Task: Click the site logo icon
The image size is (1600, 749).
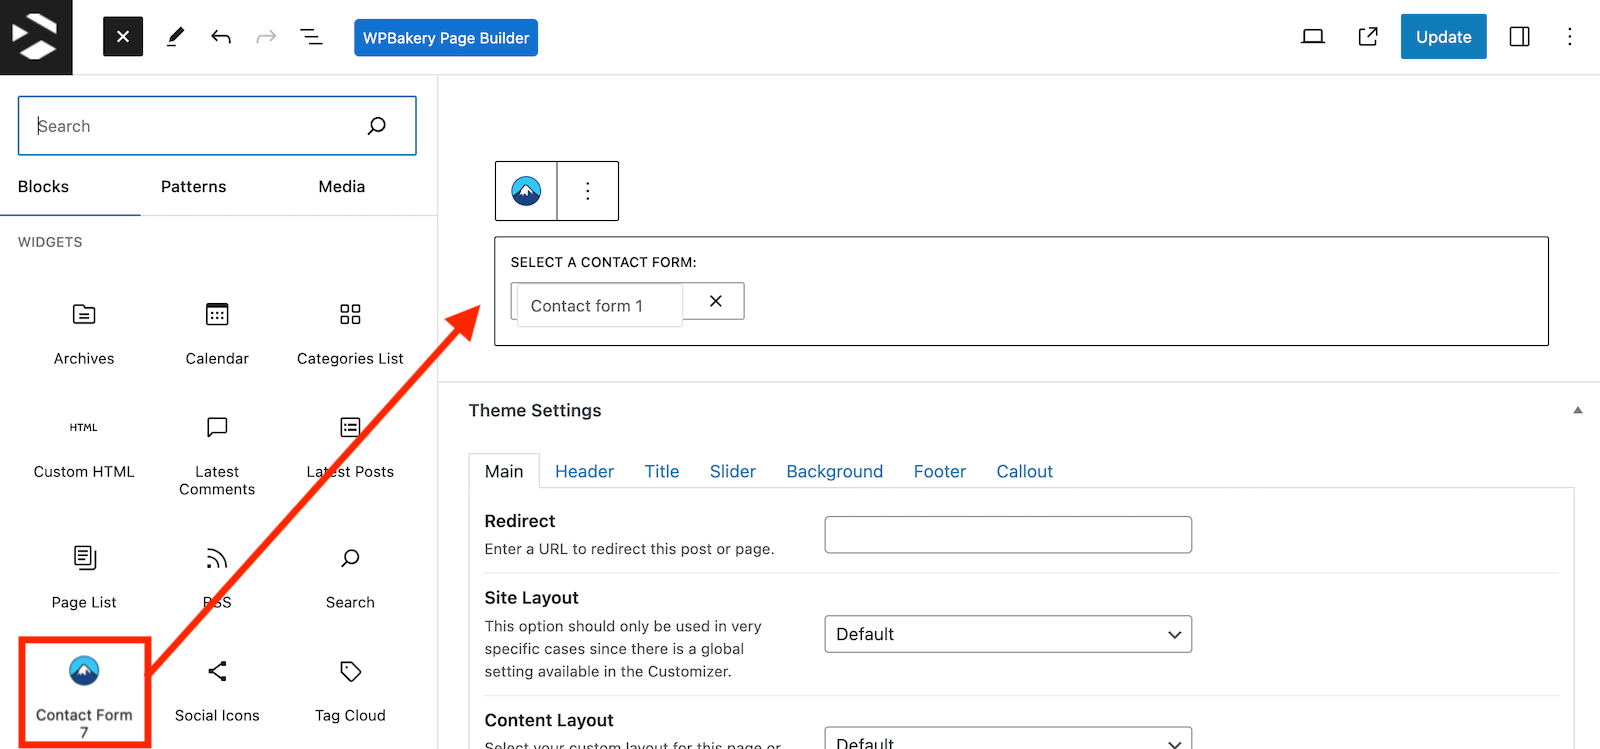Action: point(36,37)
